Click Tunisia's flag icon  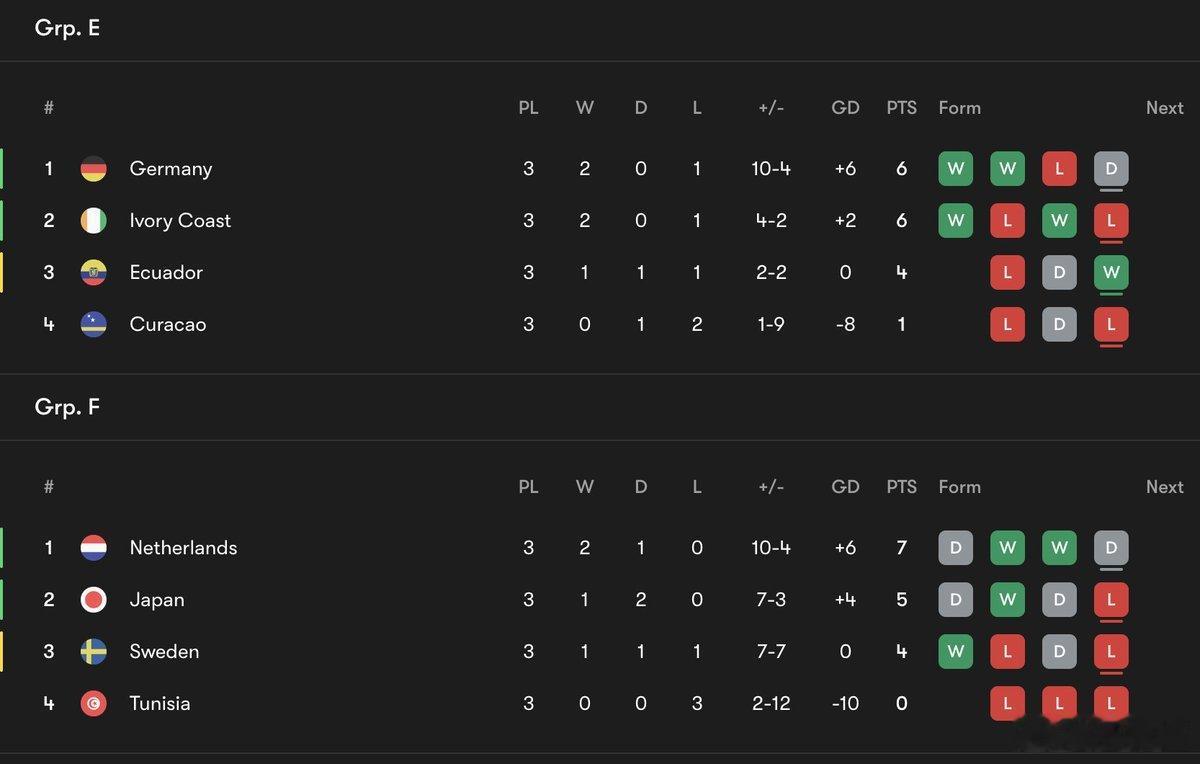(93, 704)
